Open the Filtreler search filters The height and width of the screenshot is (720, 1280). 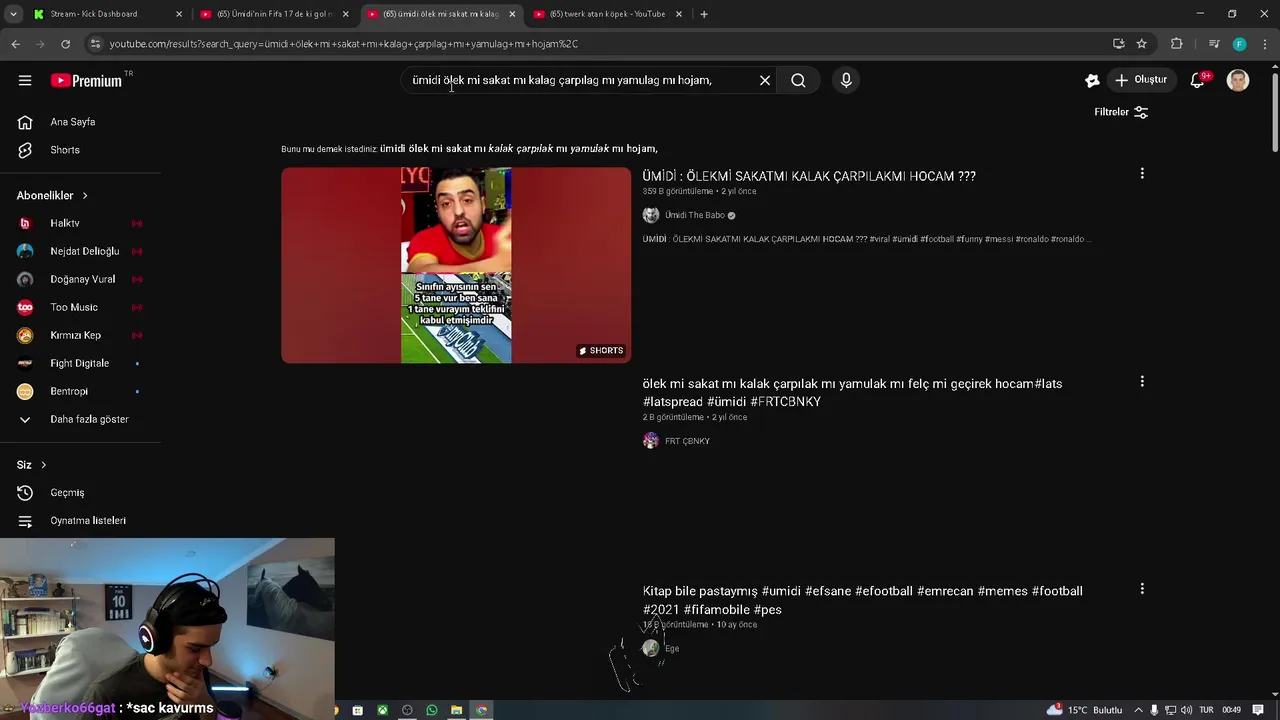[1121, 112]
